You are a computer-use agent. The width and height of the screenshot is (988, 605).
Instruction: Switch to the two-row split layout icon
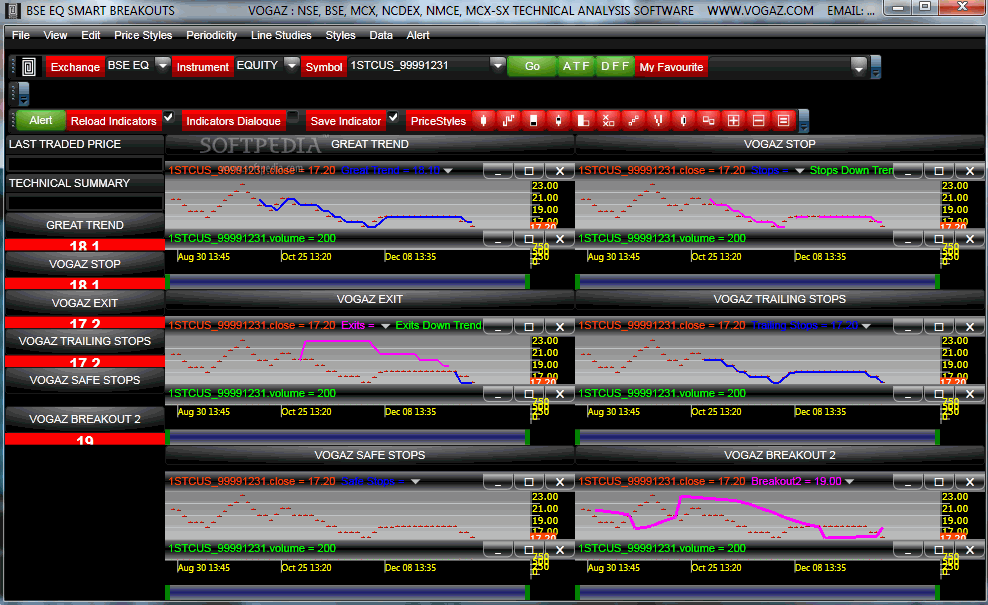[758, 120]
